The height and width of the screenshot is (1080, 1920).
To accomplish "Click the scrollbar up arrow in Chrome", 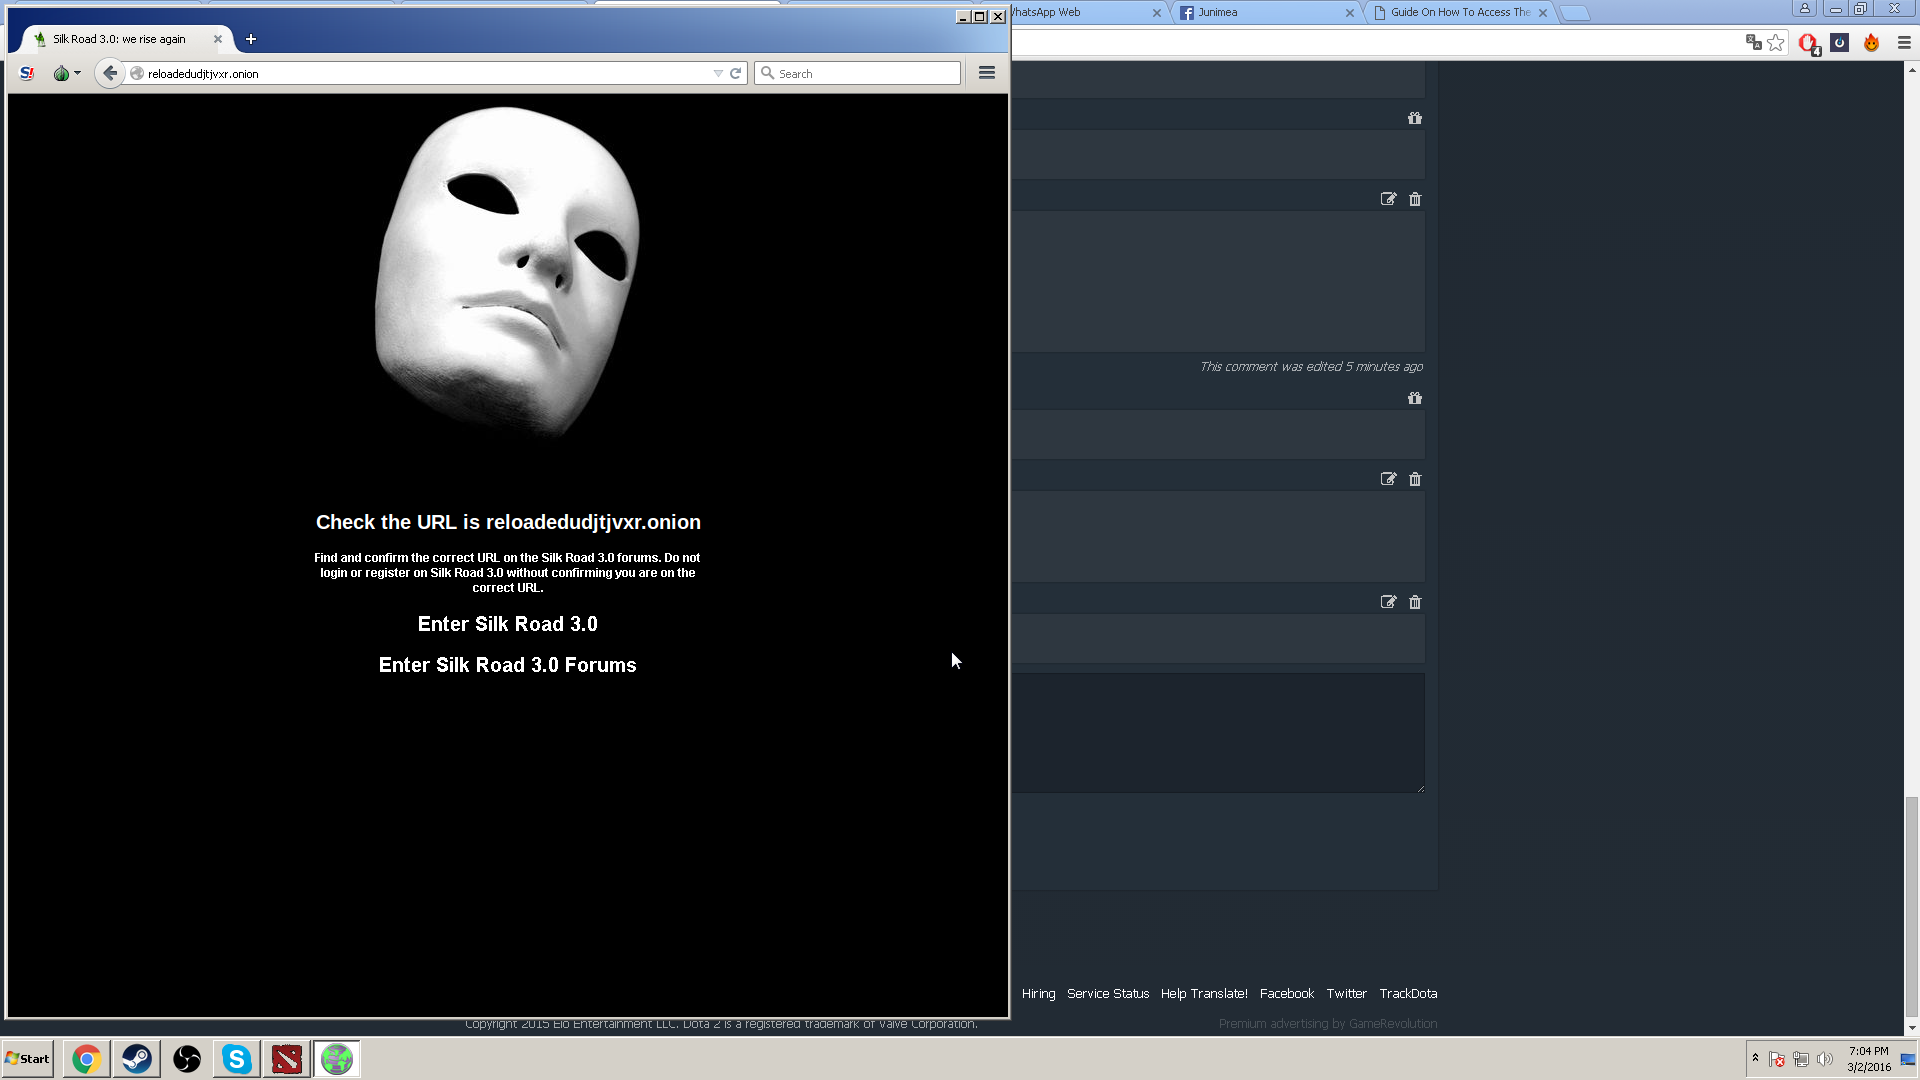I will [1912, 70].
